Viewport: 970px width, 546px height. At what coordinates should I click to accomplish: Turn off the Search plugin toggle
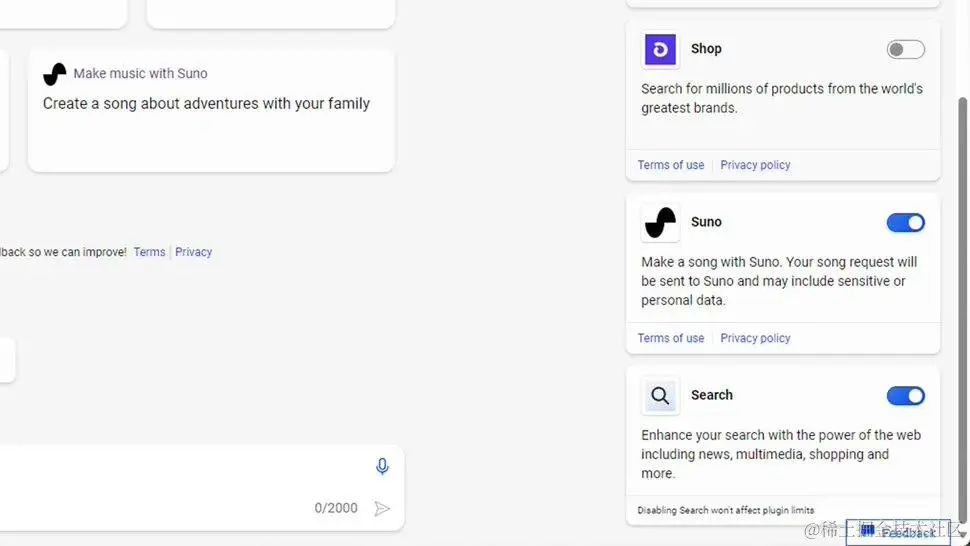pos(906,396)
